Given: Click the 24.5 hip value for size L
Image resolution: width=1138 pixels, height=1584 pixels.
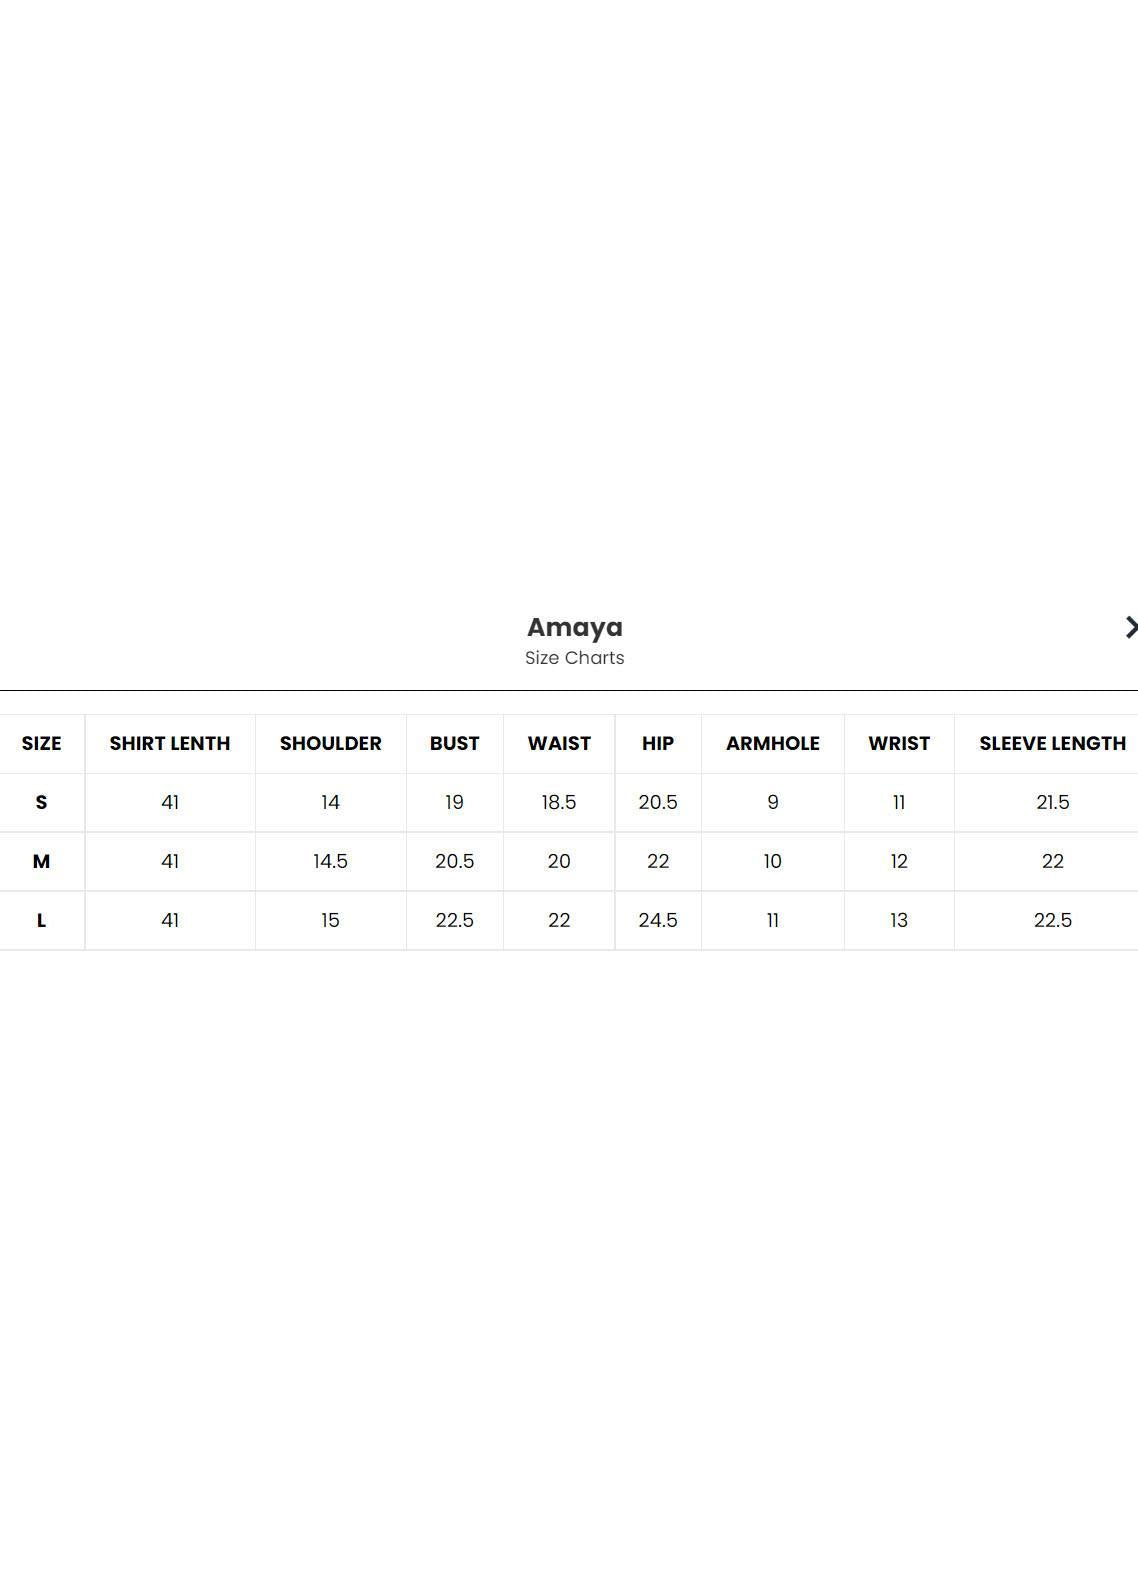Looking at the screenshot, I should 657,920.
